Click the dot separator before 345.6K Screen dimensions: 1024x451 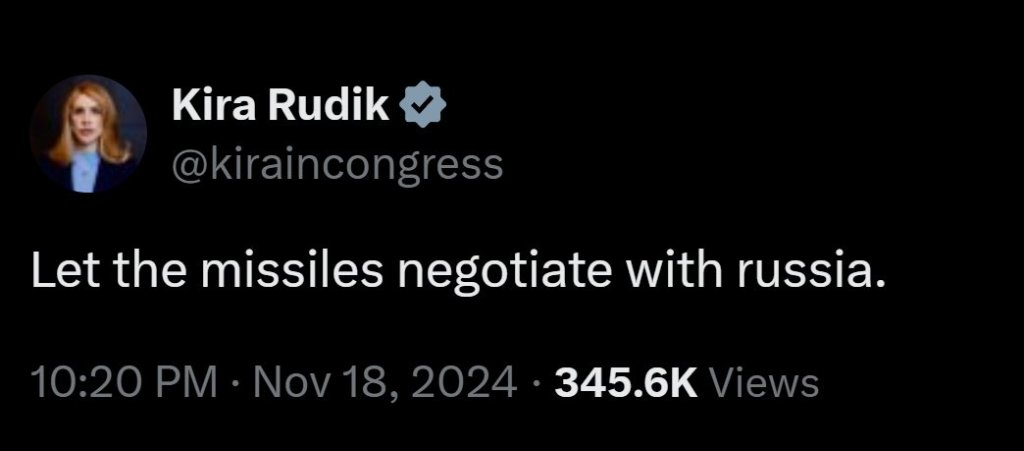pos(541,382)
